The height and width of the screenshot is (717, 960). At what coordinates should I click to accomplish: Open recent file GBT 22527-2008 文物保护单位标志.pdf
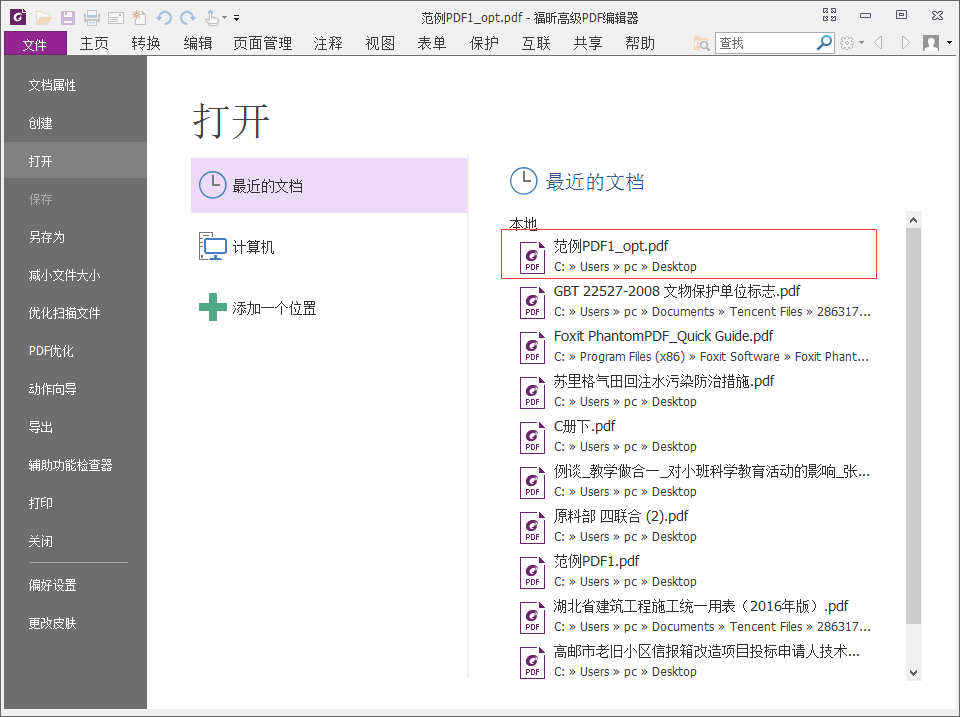(x=696, y=301)
